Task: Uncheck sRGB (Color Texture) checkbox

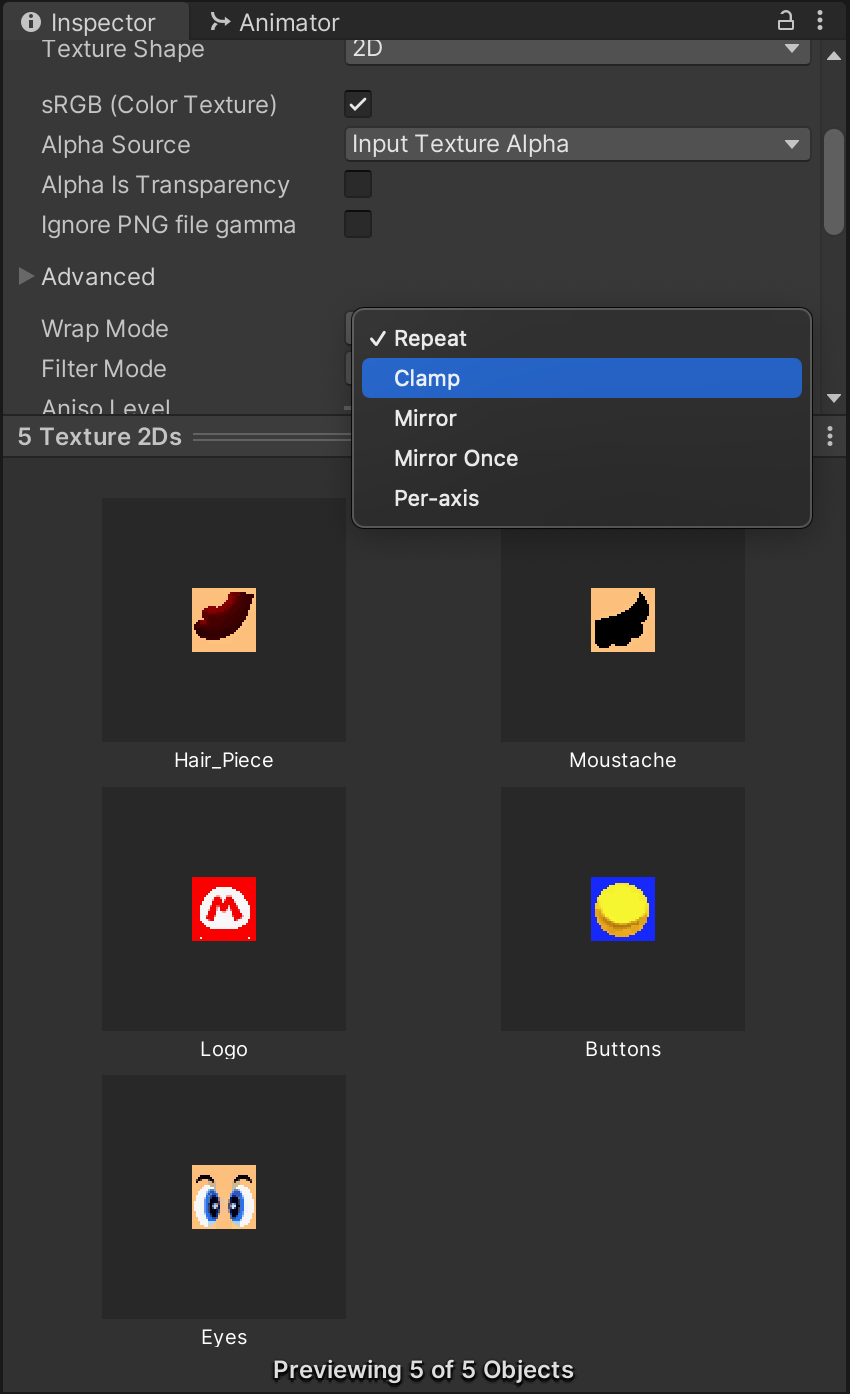Action: coord(358,104)
